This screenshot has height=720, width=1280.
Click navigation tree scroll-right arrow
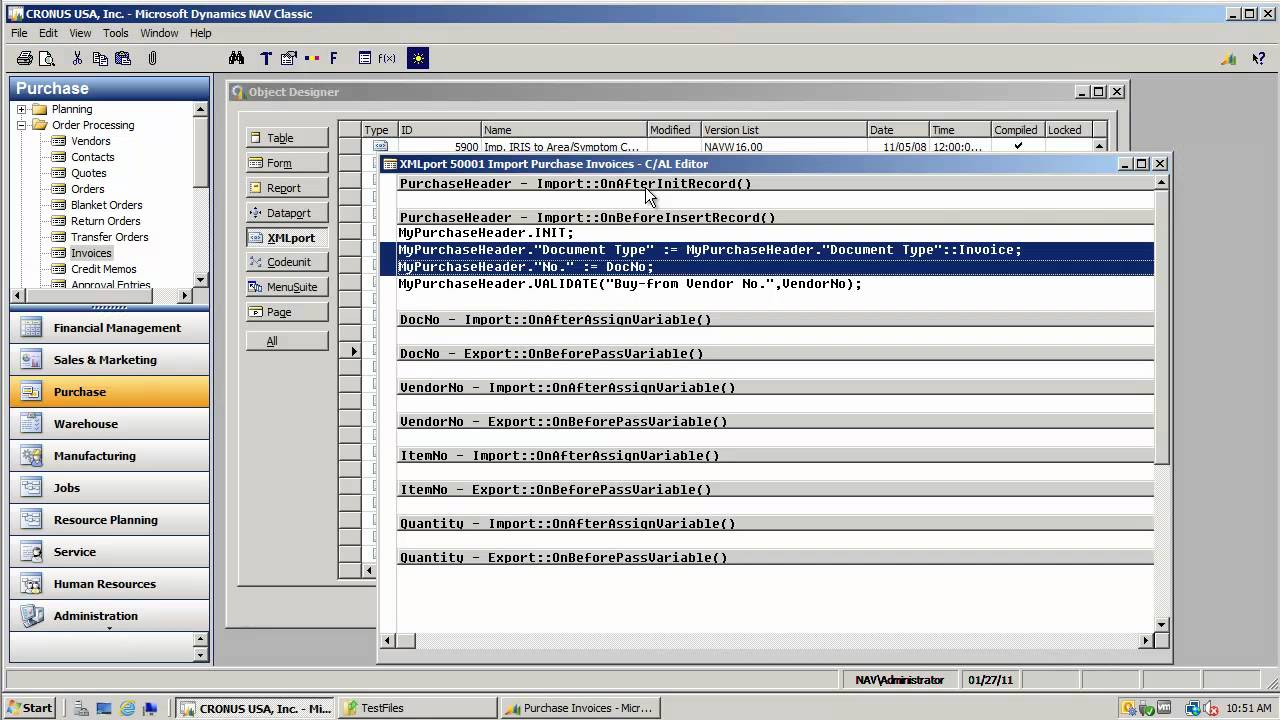click(x=185, y=296)
